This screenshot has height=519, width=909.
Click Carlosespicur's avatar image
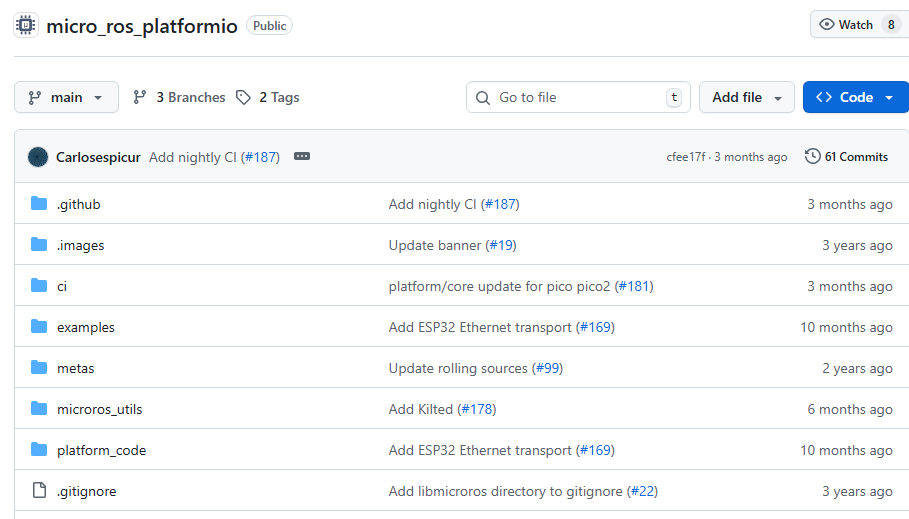tap(38, 157)
